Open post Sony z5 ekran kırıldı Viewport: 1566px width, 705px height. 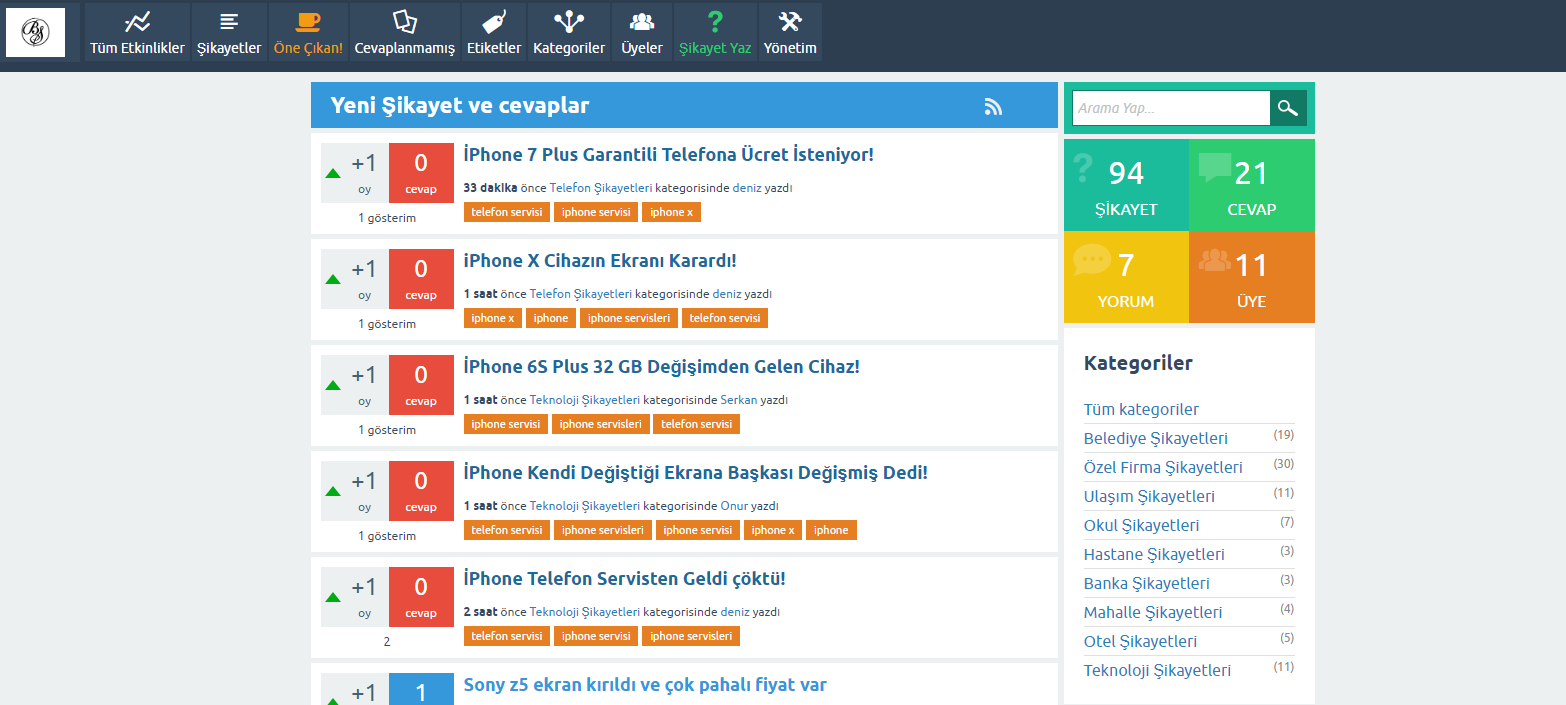(x=645, y=685)
